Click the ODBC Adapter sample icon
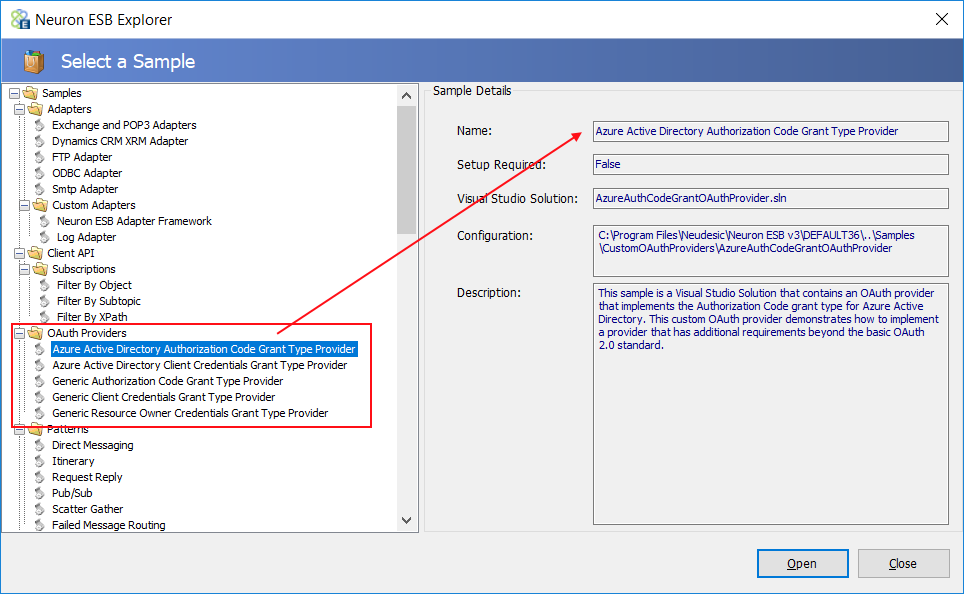Image resolution: width=964 pixels, height=594 pixels. click(40, 173)
